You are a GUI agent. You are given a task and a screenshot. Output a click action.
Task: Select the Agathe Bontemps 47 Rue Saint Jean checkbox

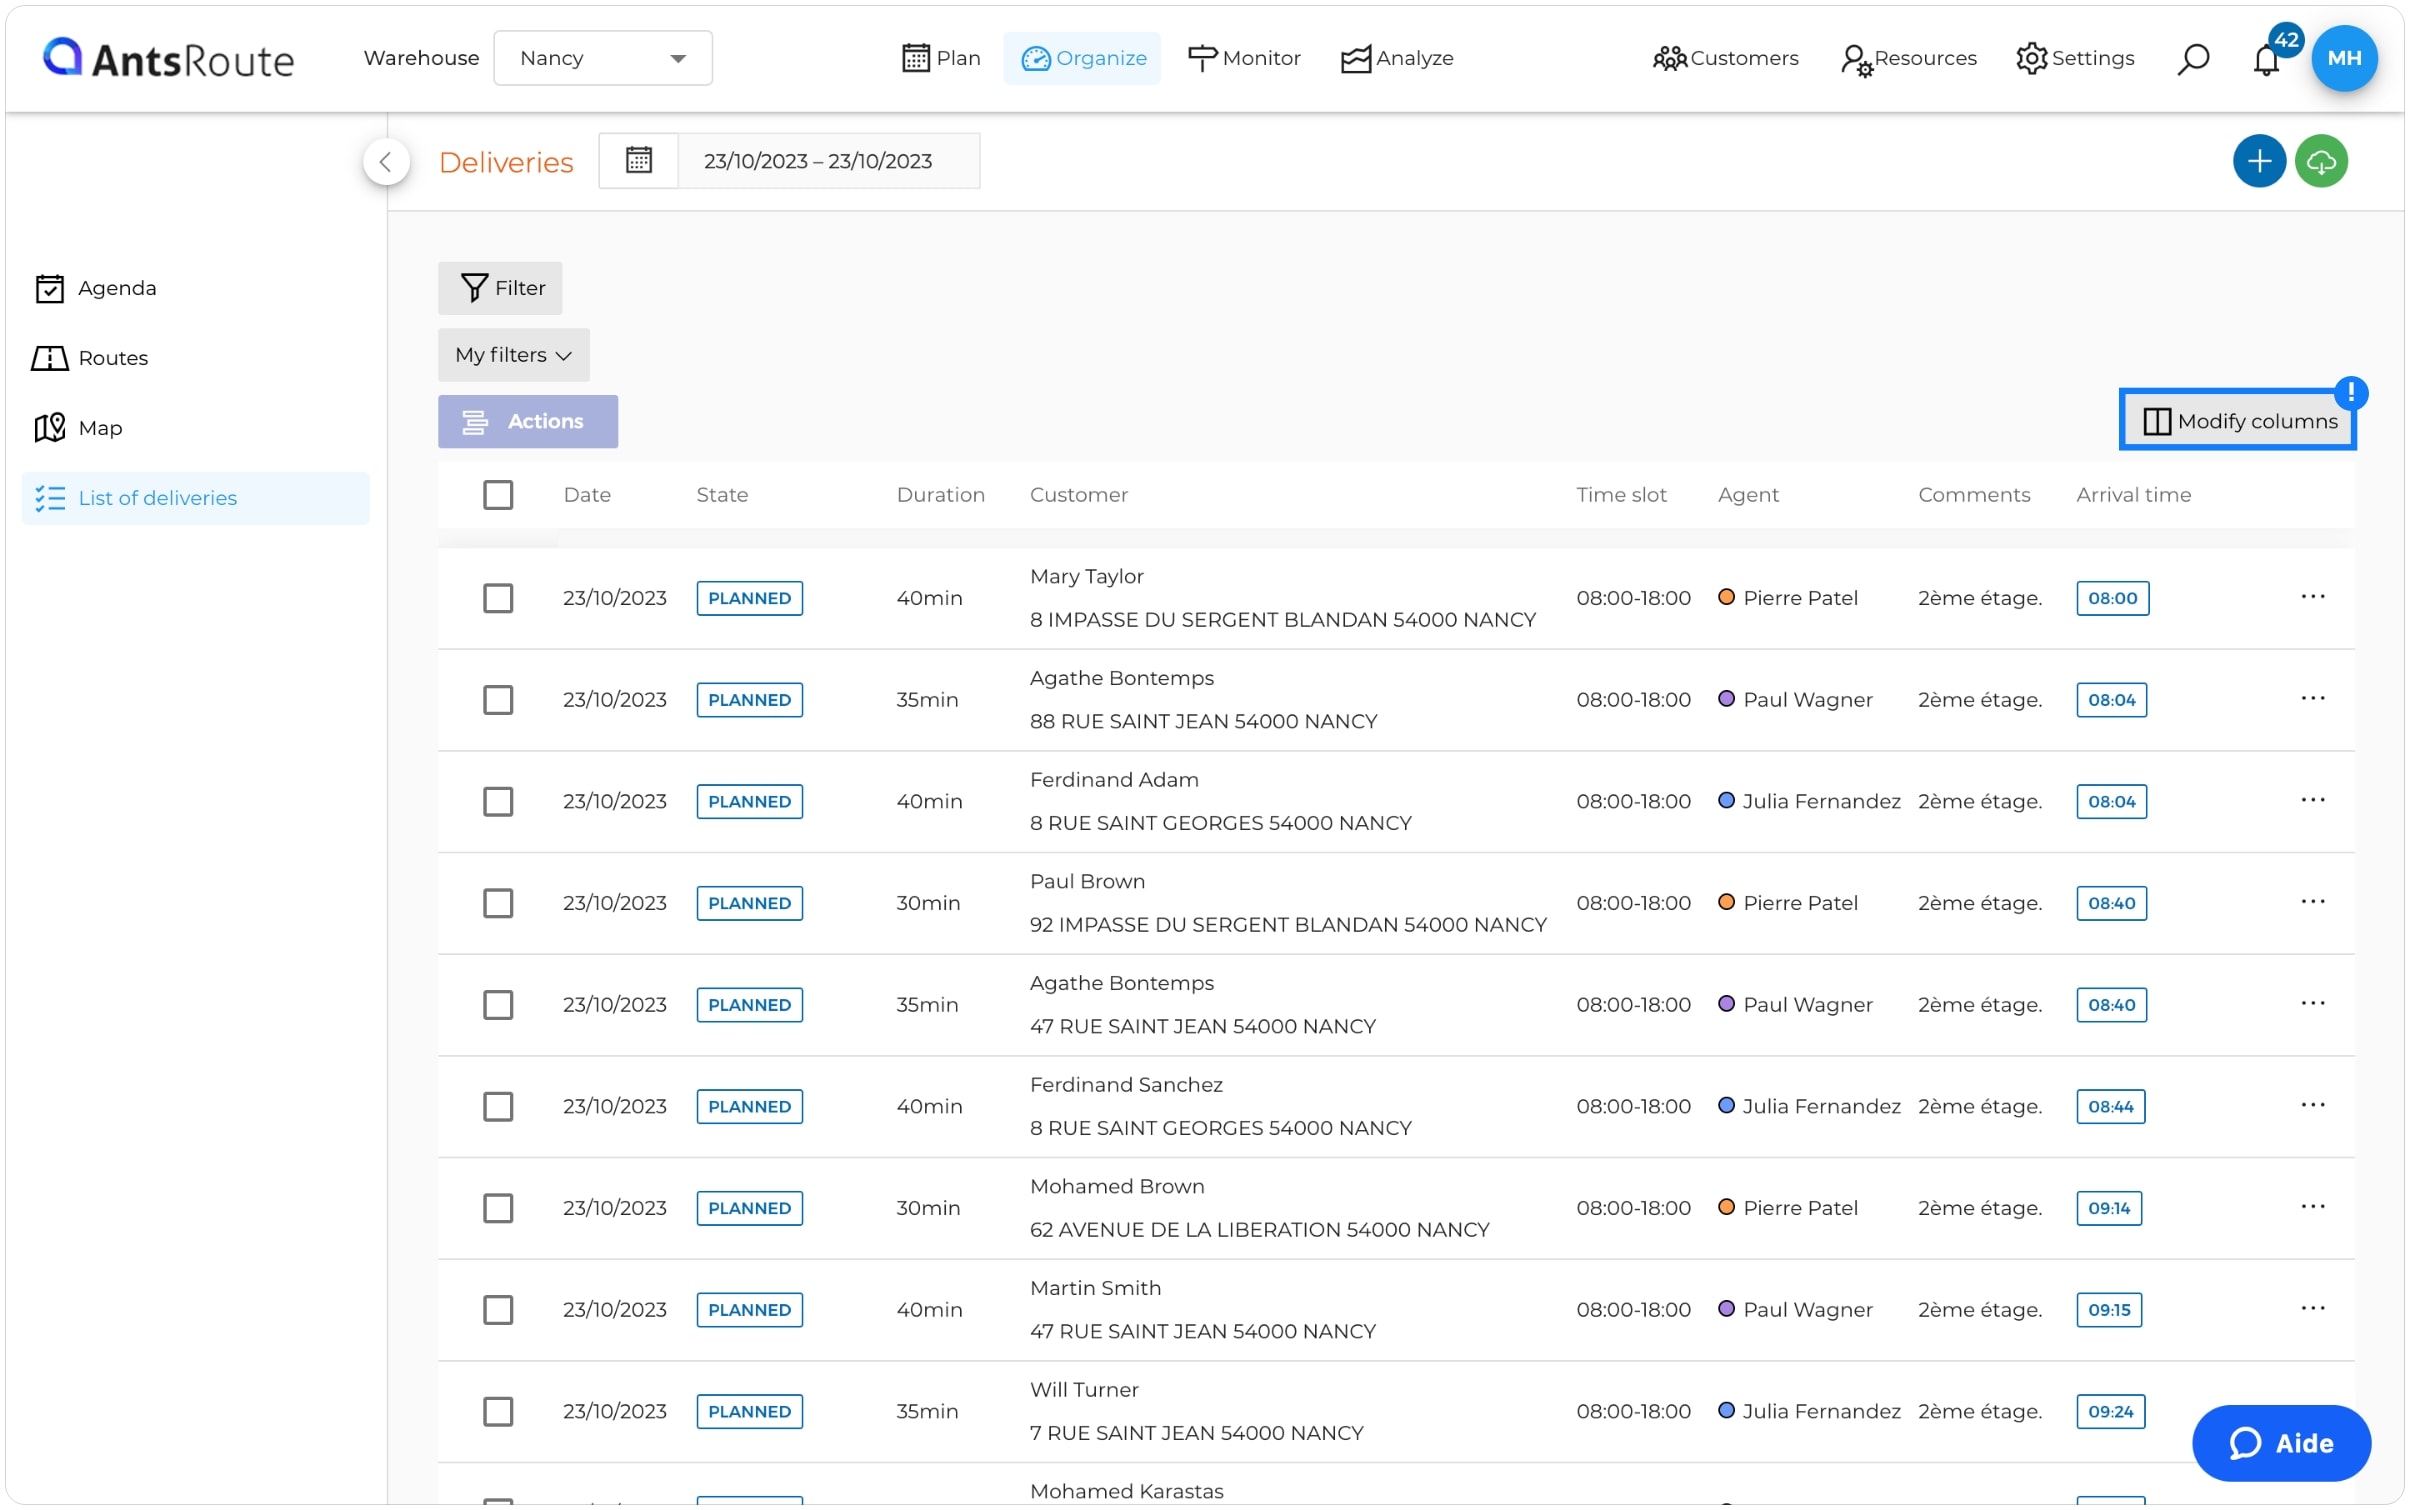point(498,1005)
